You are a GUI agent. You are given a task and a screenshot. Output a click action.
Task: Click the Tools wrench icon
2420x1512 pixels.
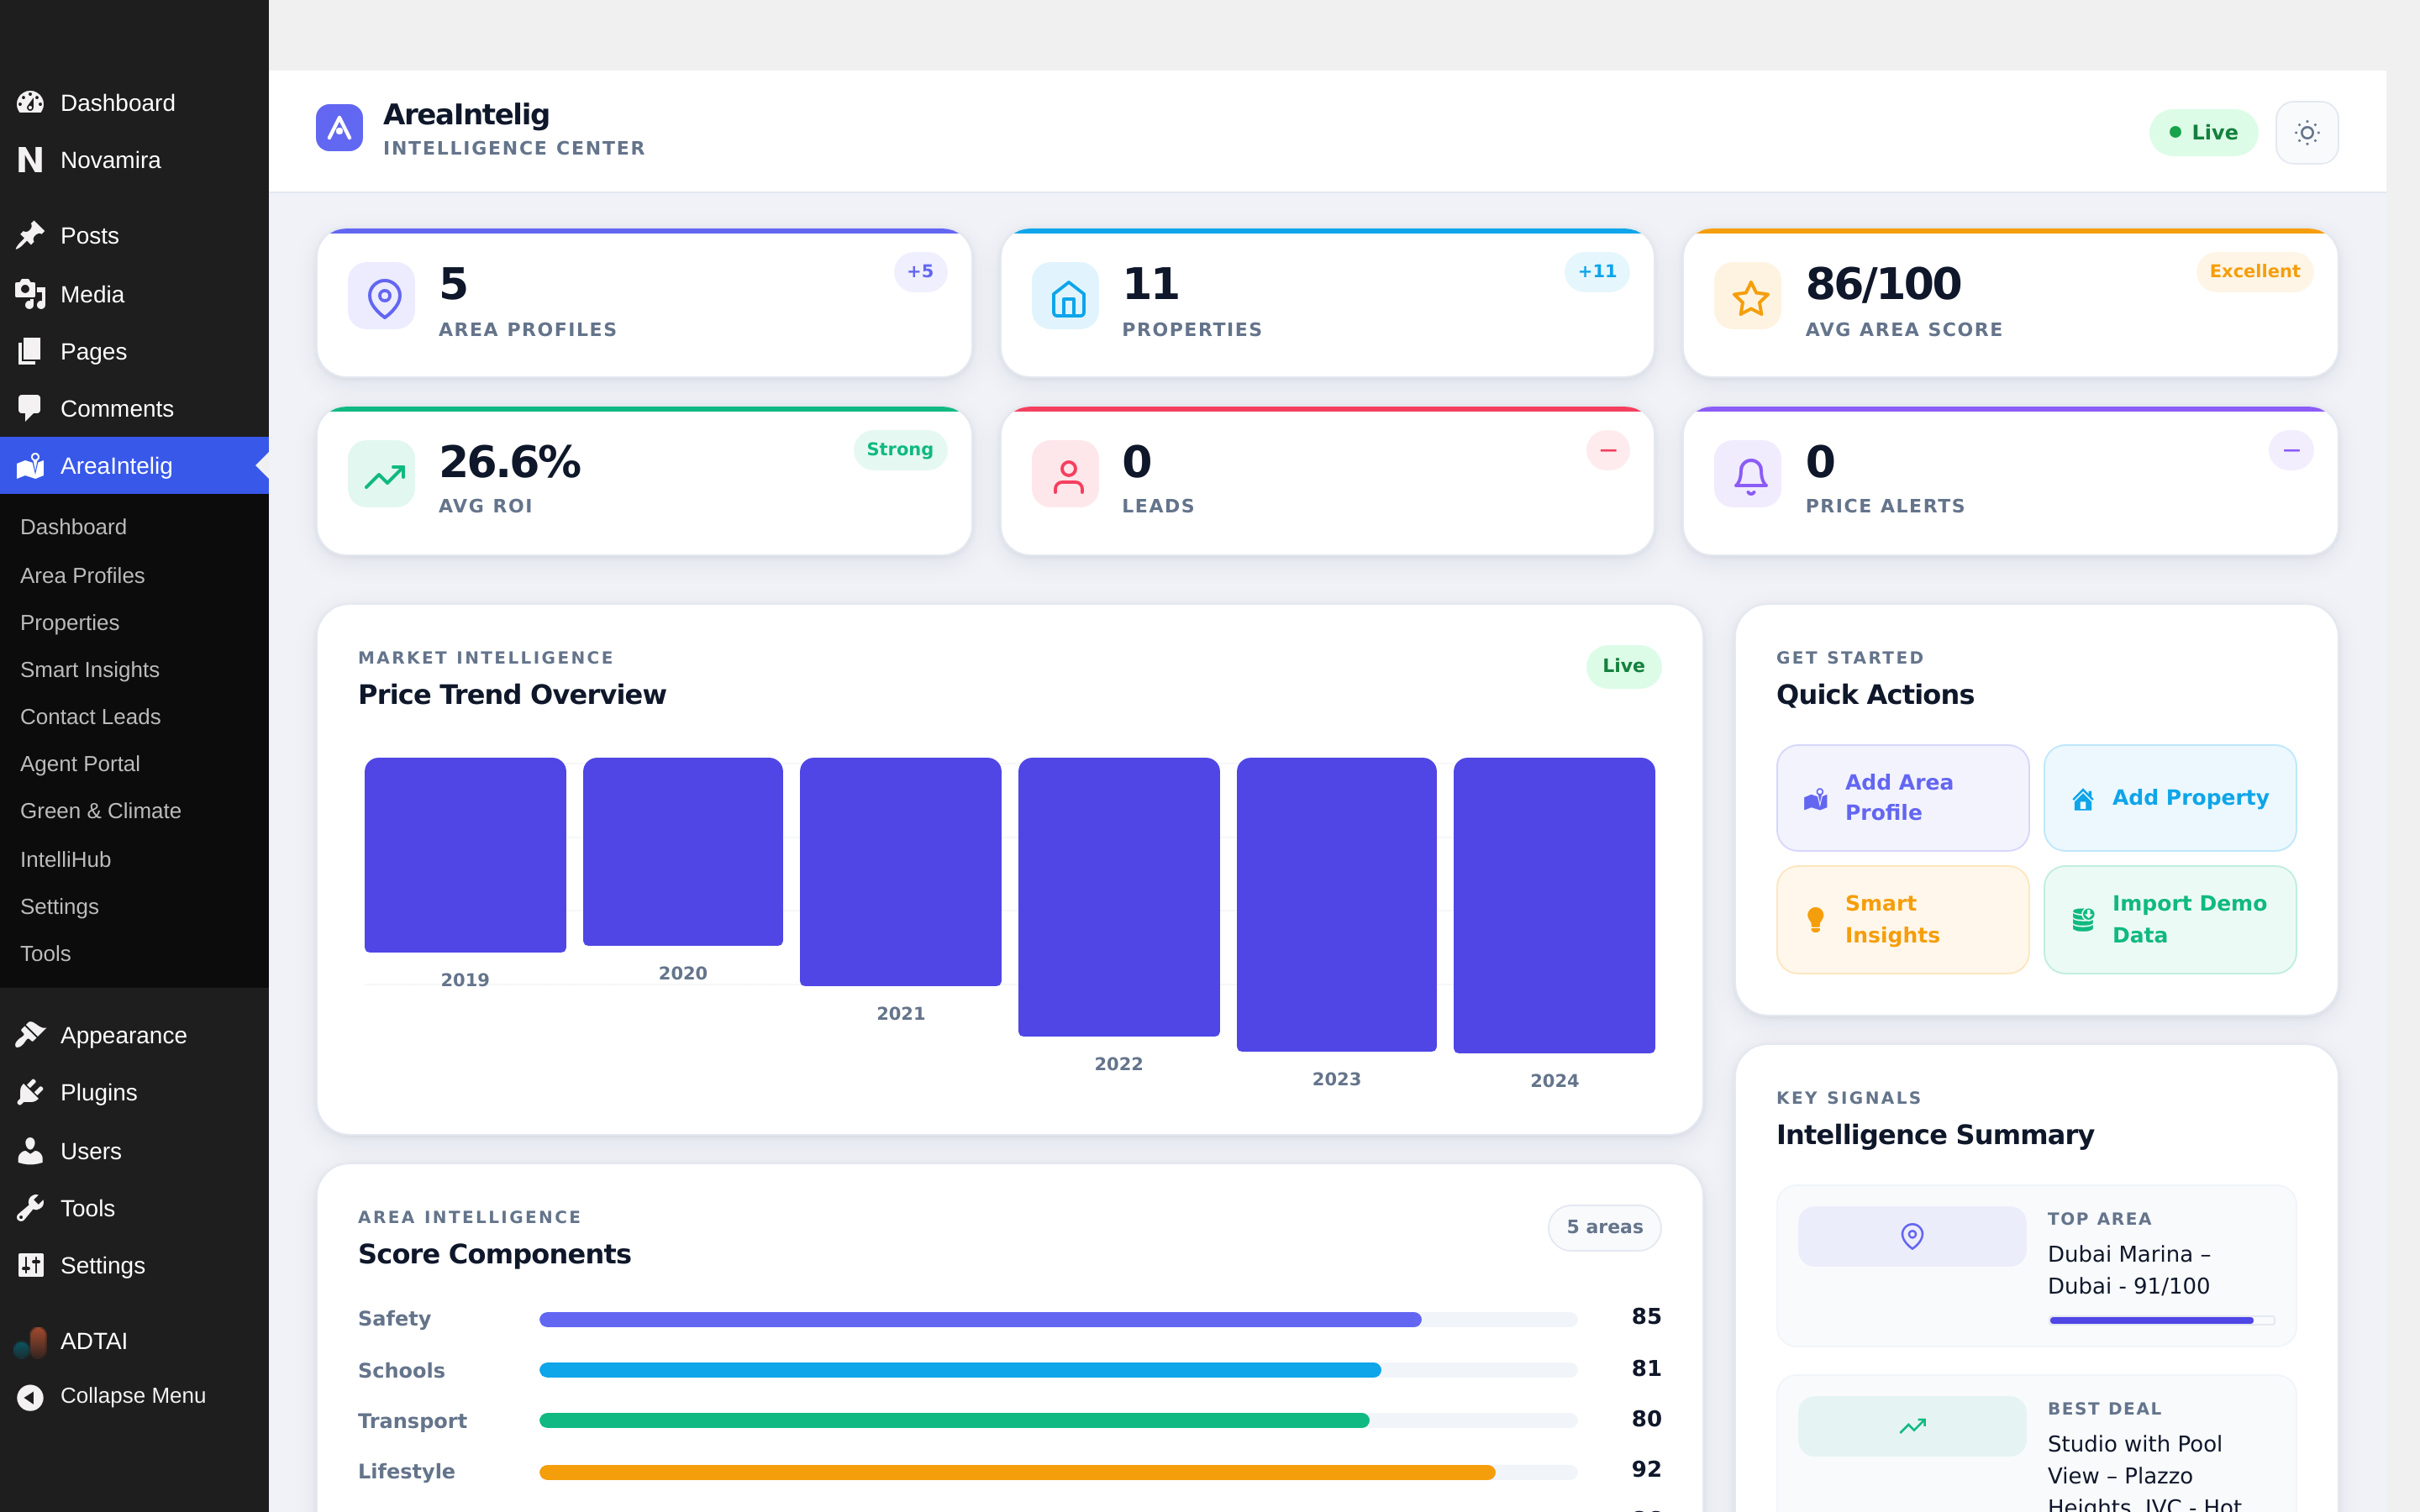(30, 1207)
